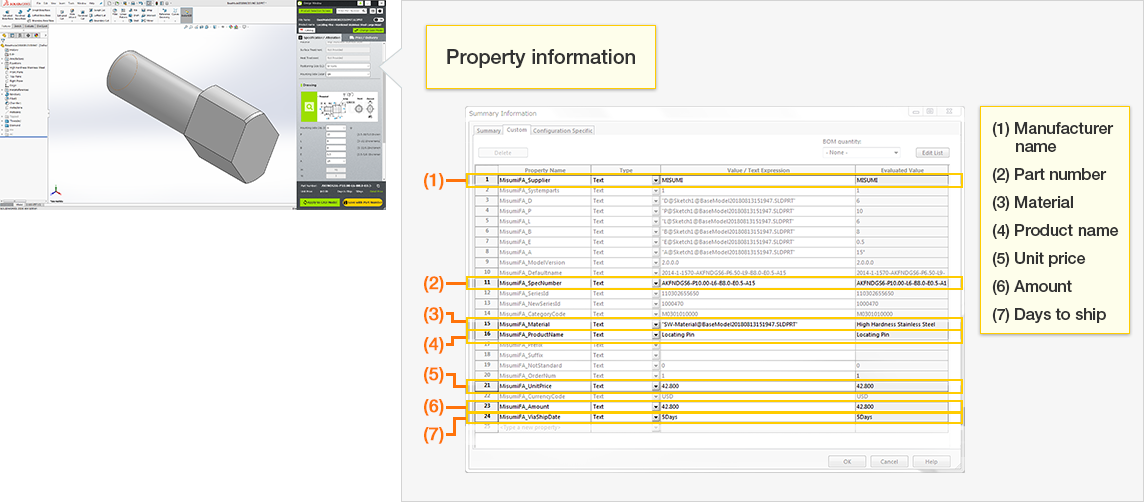This screenshot has height=502, width=1144.
Task: Click Cancel in Summary Information dialog
Action: [889, 461]
